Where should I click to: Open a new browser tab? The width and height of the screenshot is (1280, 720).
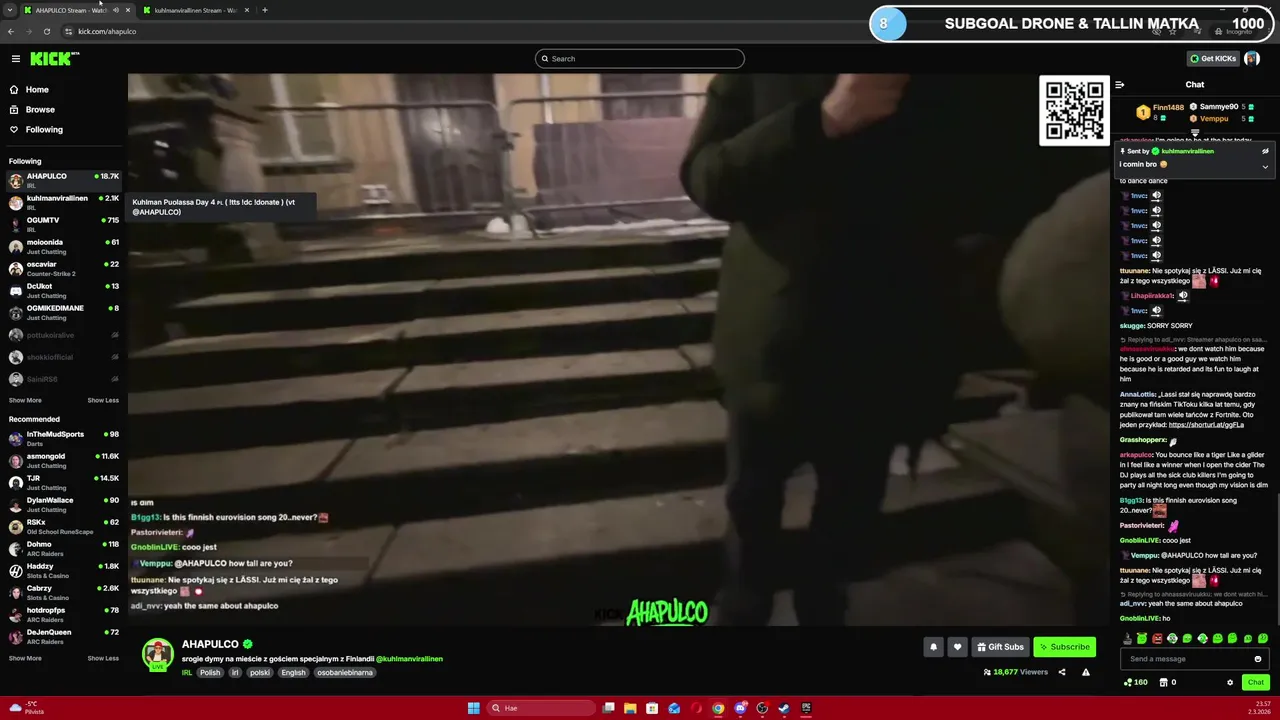point(264,10)
